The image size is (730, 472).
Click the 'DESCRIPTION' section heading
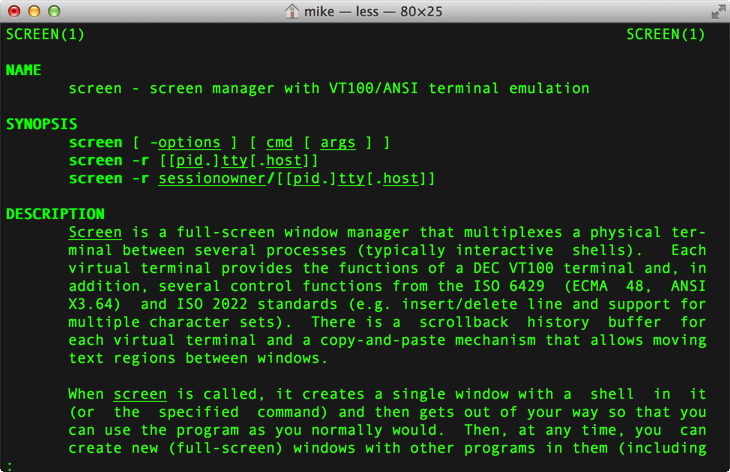pos(55,214)
